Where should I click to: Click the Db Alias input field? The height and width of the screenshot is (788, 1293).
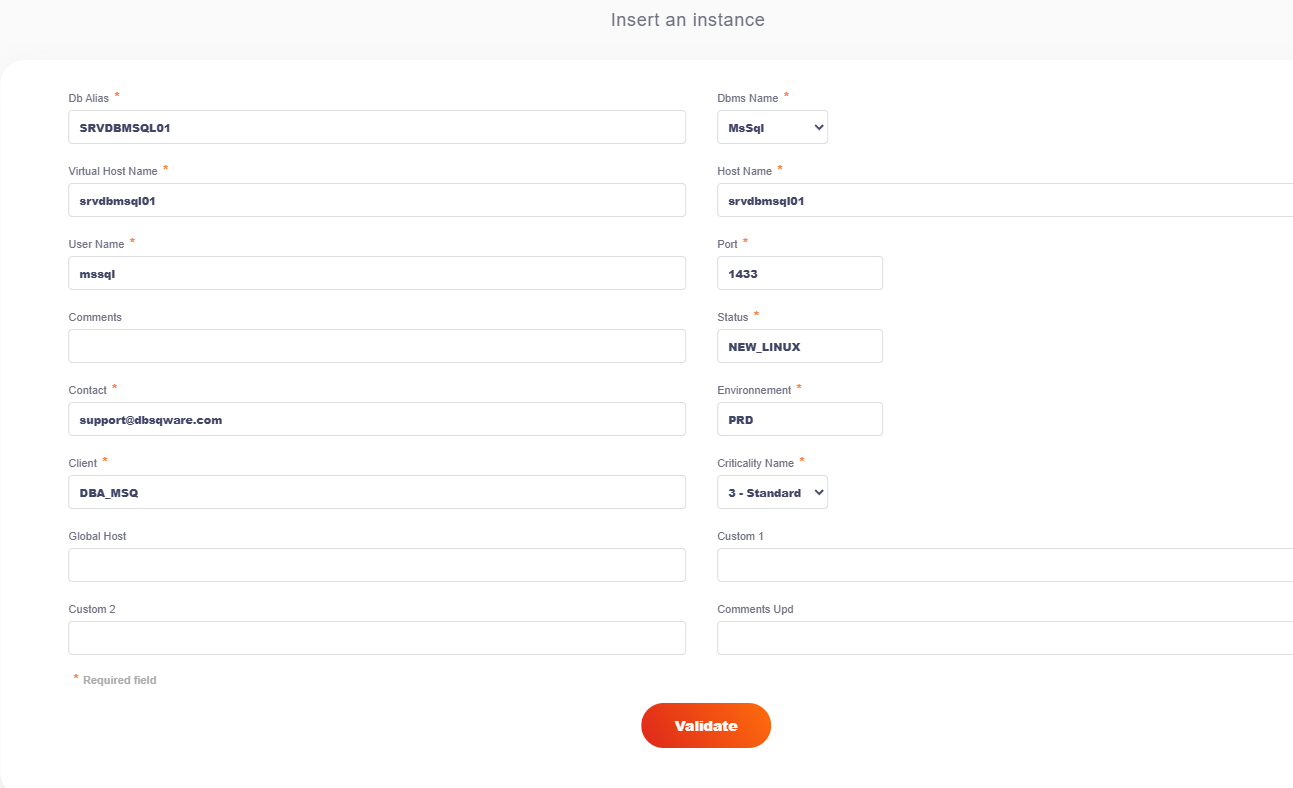pyautogui.click(x=376, y=127)
